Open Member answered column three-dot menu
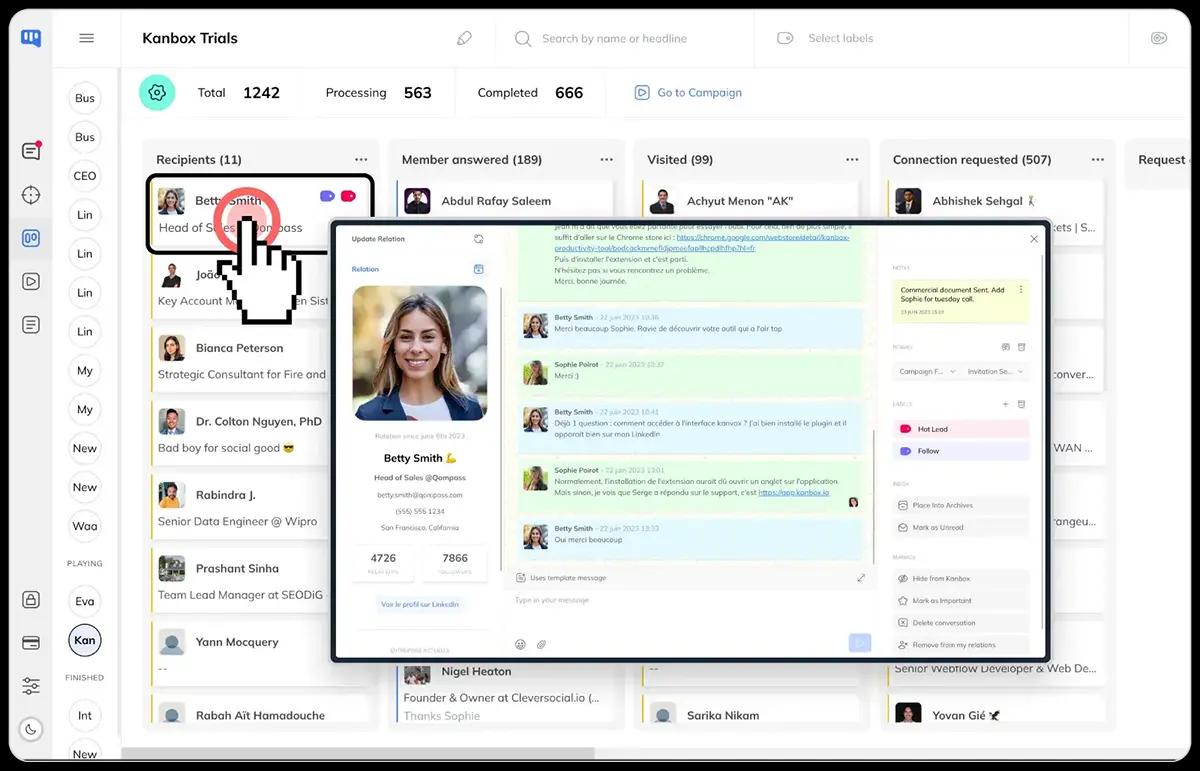The image size is (1200, 771). [606, 160]
